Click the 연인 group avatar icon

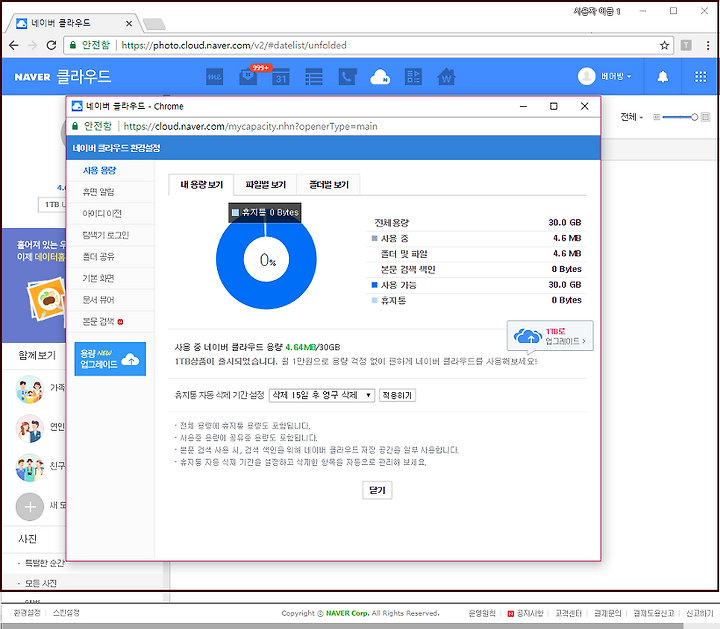pyautogui.click(x=29, y=428)
